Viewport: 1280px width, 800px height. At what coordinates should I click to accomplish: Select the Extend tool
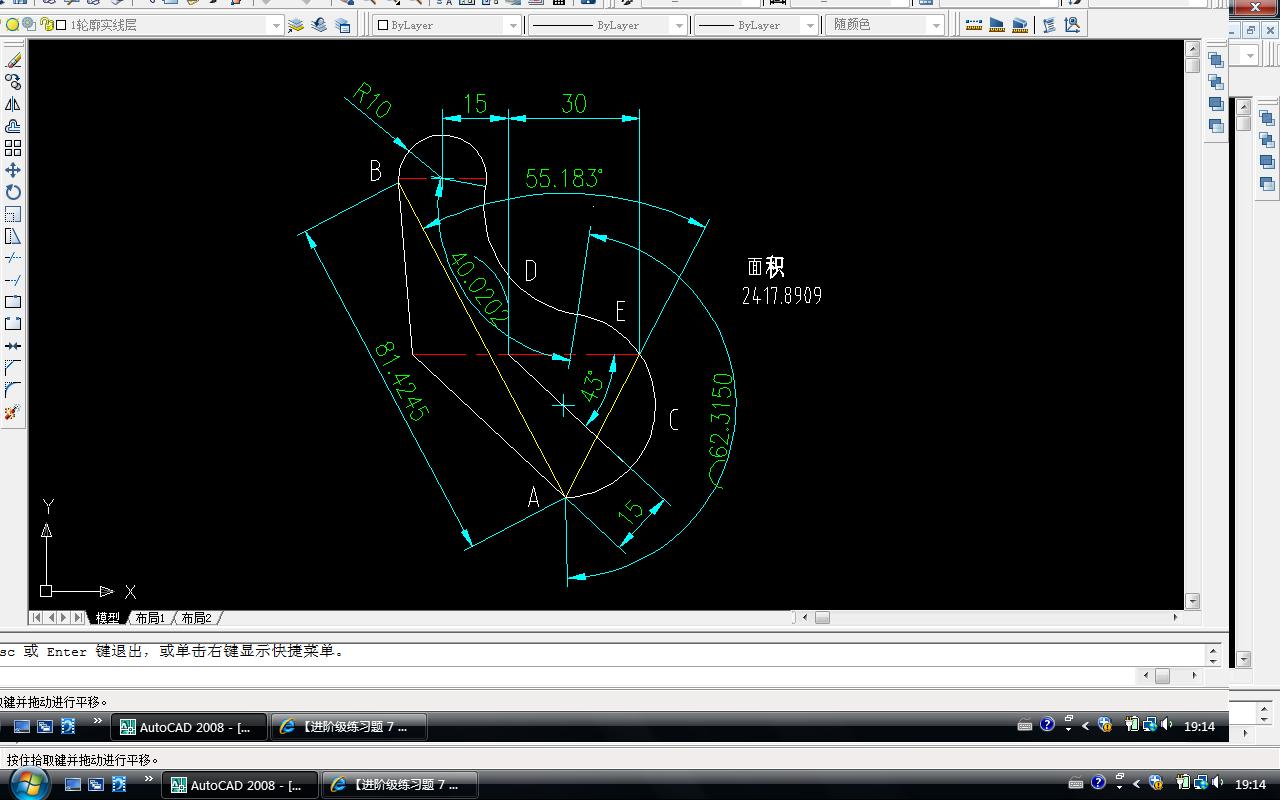13,280
